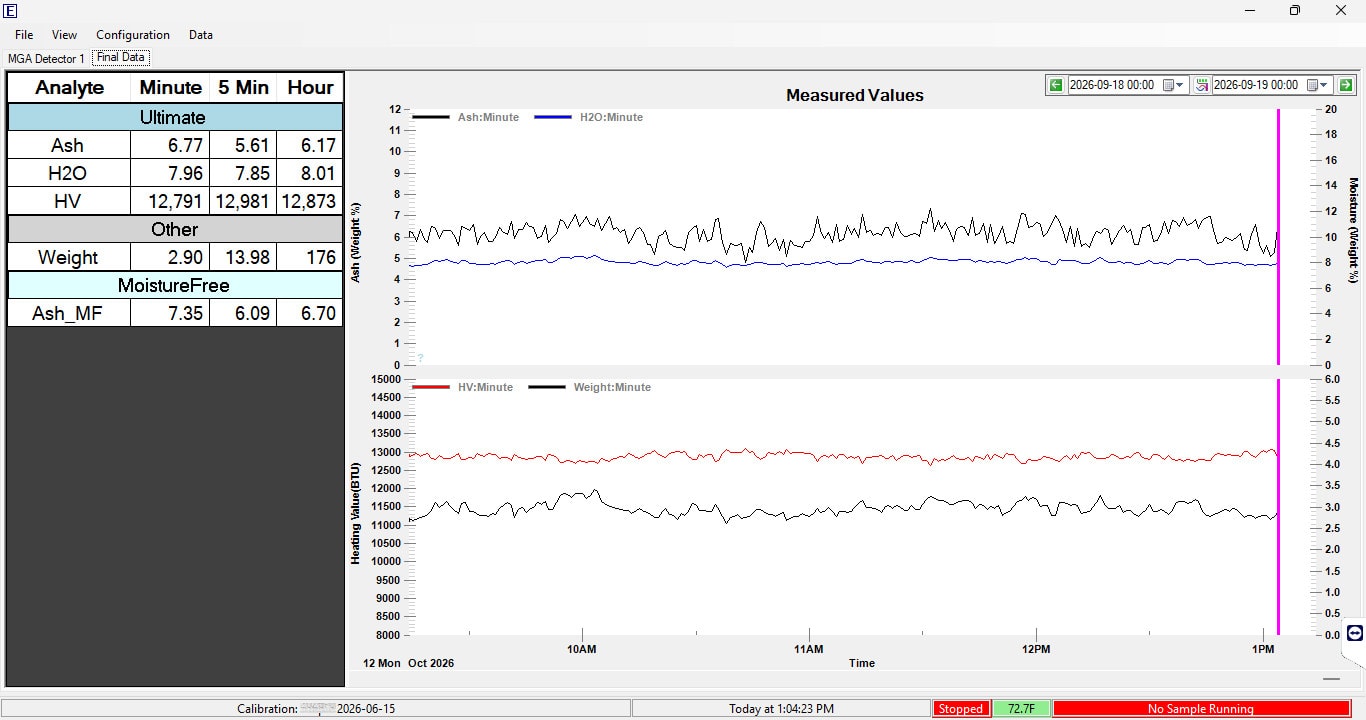Open calendar dropdown for start date 2026-09-18

pos(1173,85)
